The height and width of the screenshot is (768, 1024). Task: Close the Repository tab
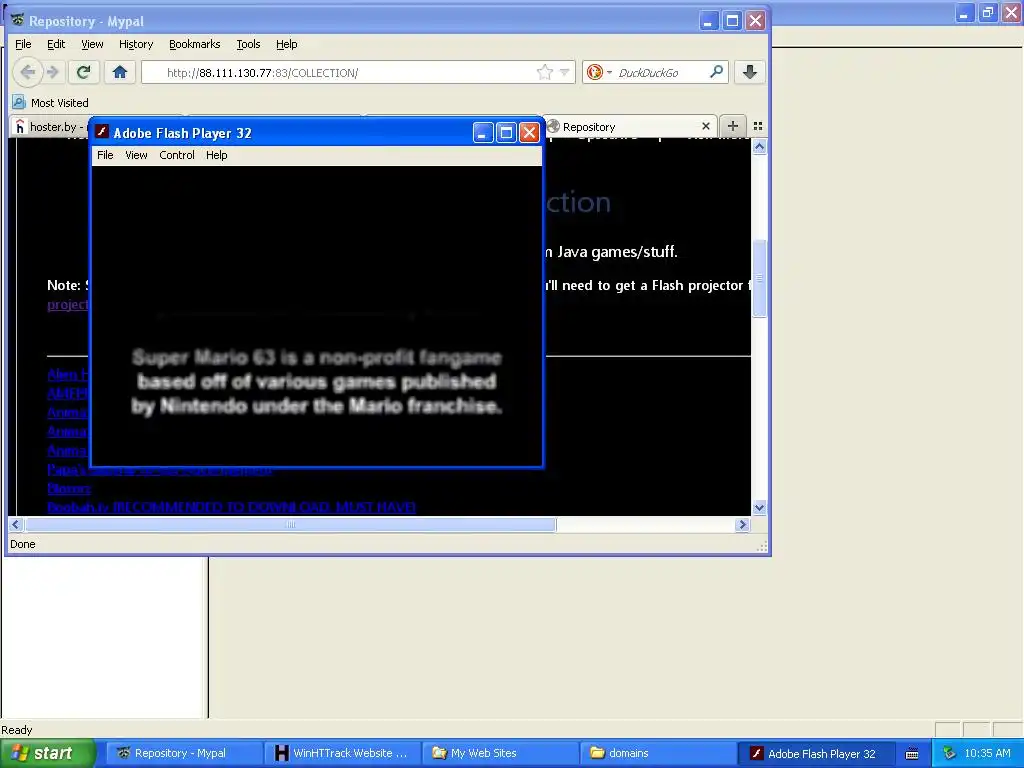pos(705,126)
